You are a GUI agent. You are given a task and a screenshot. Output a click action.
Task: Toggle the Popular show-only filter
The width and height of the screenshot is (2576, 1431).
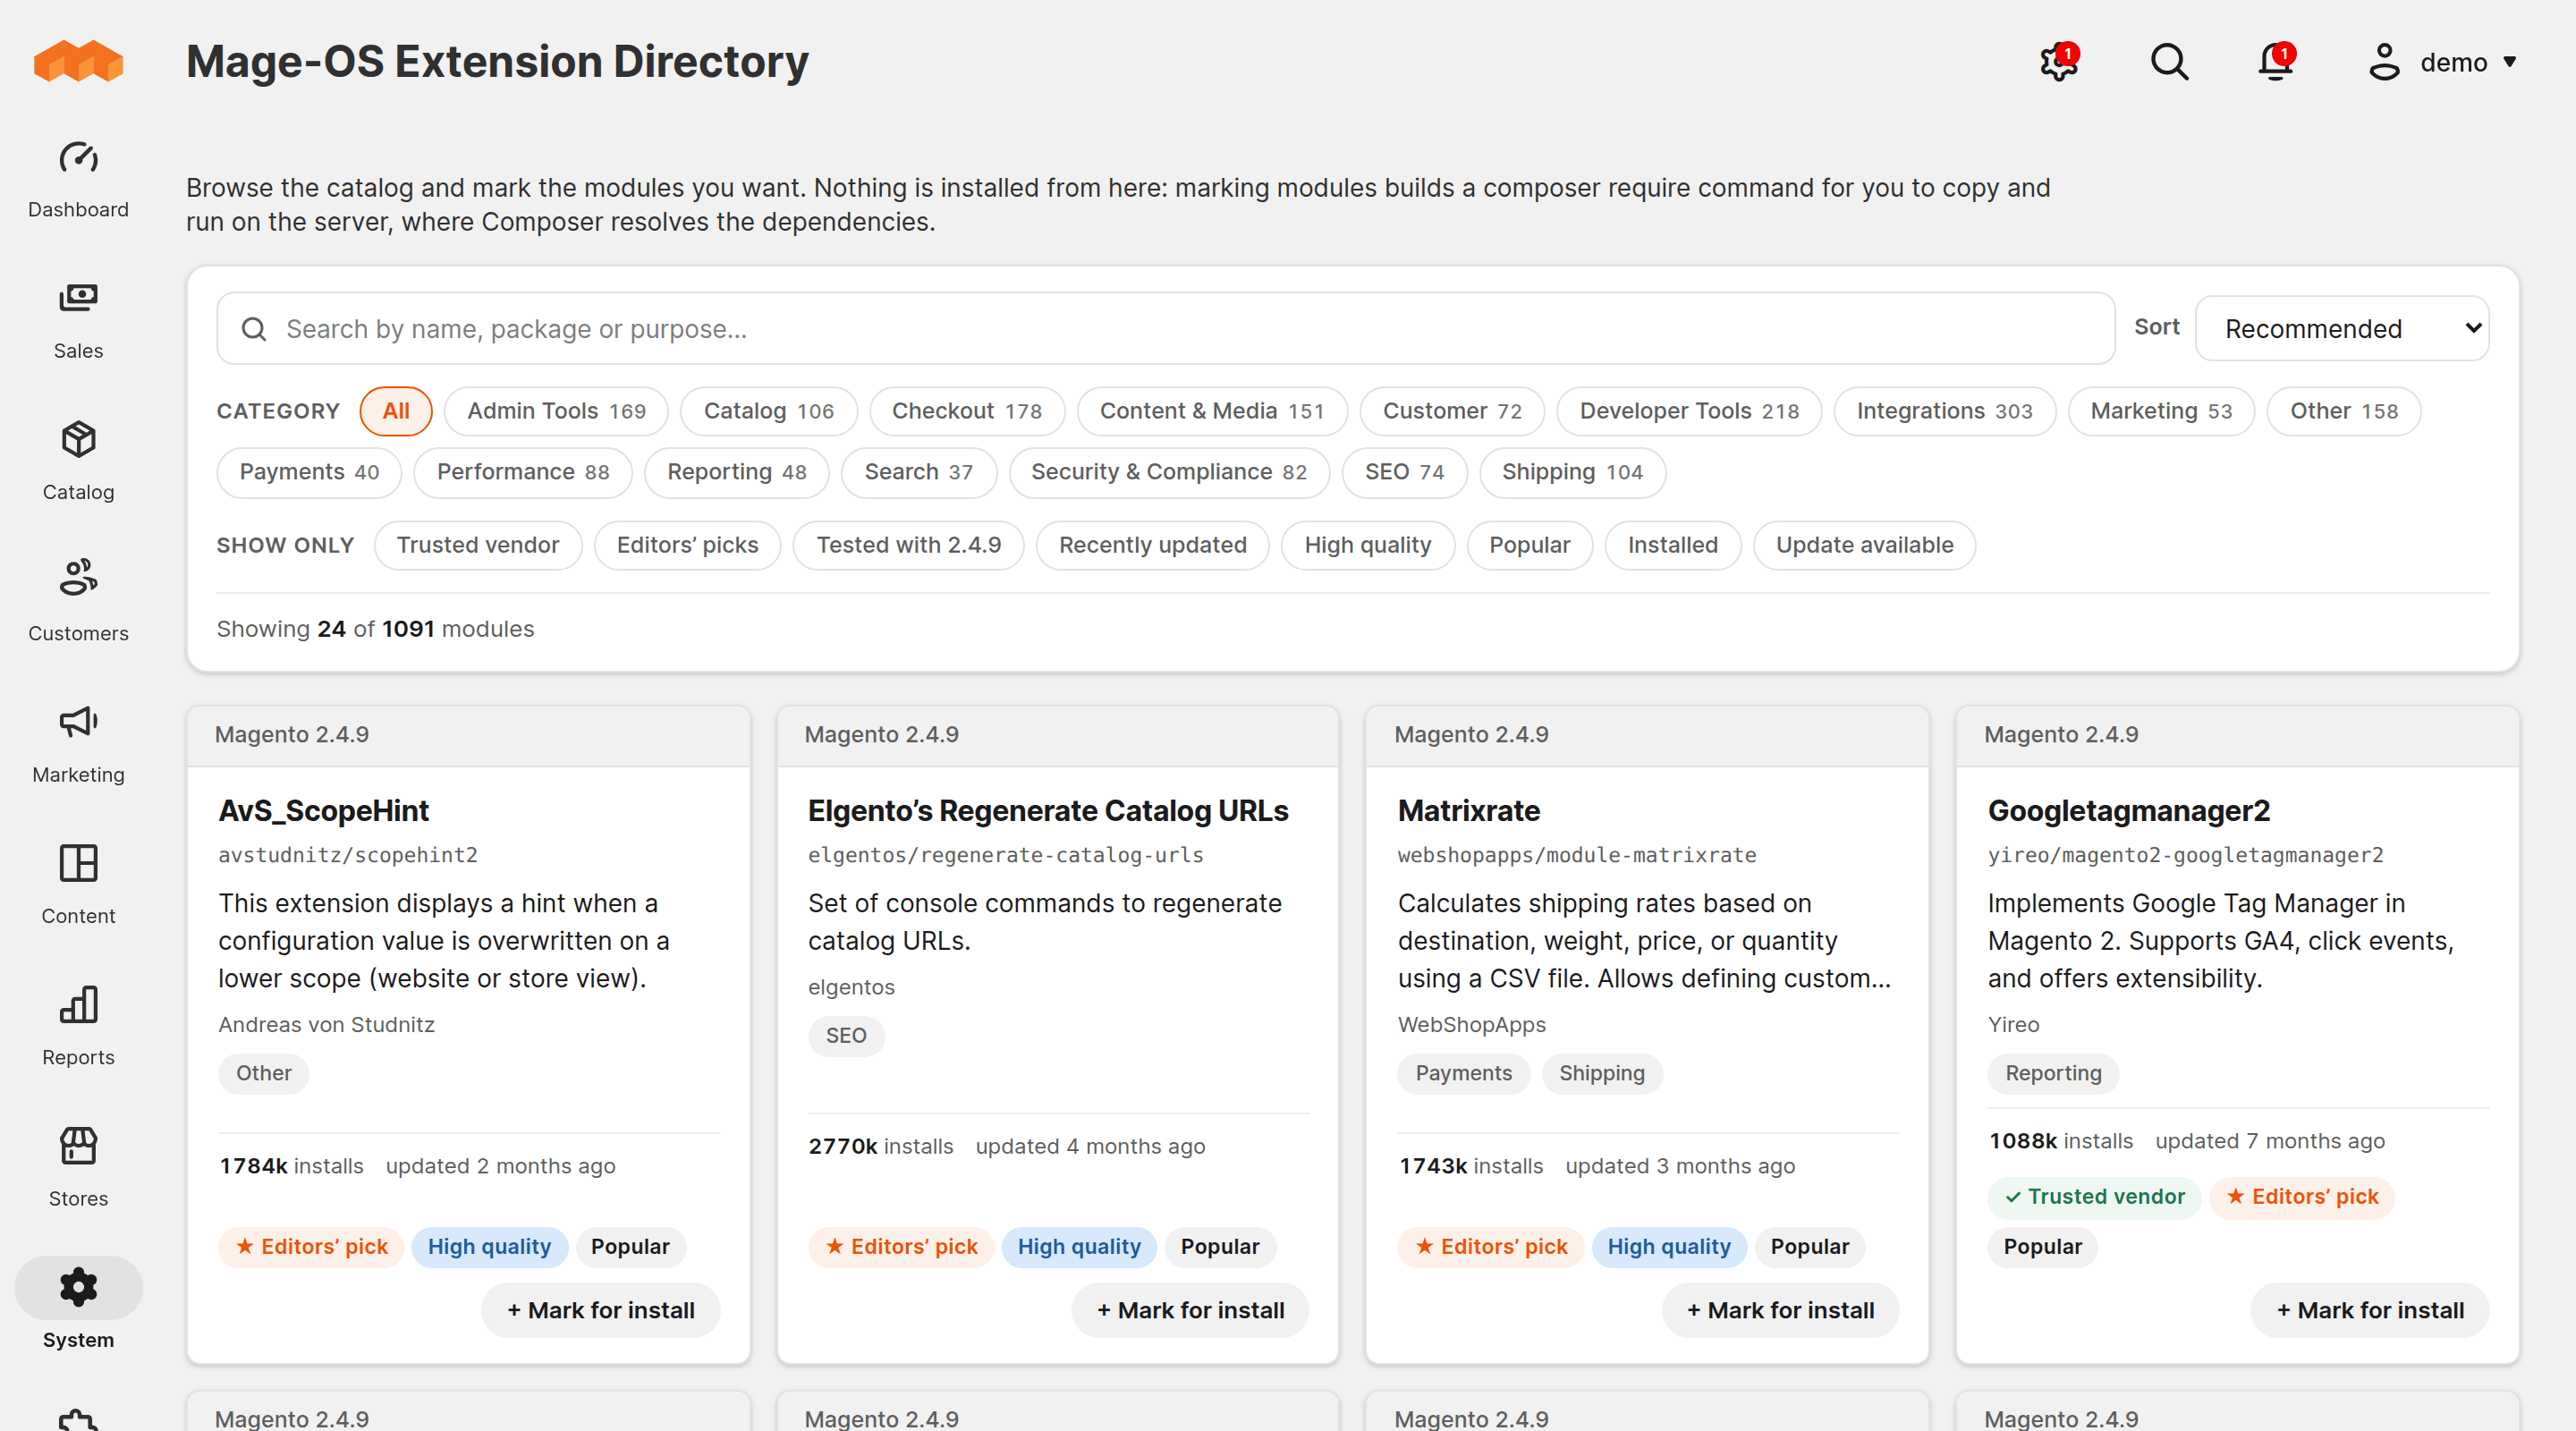[1529, 545]
